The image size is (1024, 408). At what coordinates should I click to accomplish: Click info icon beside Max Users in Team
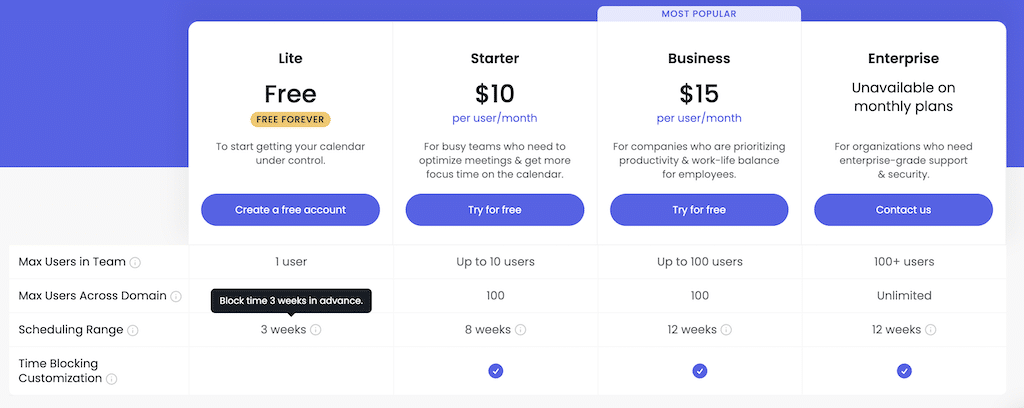135,263
